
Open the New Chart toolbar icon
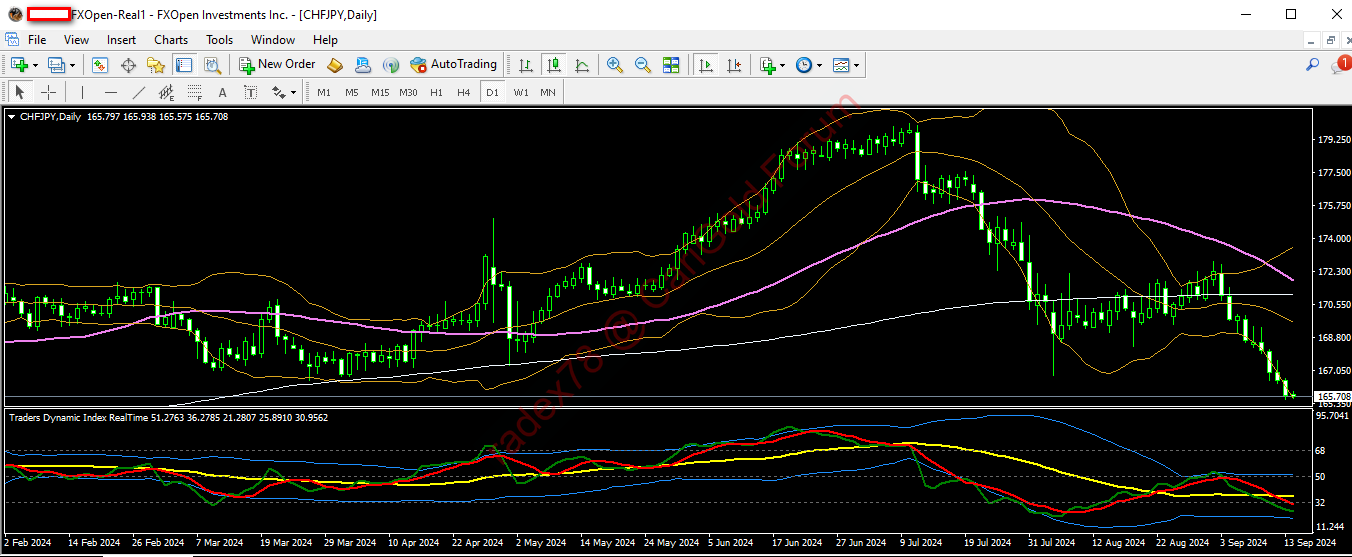pyautogui.click(x=19, y=65)
